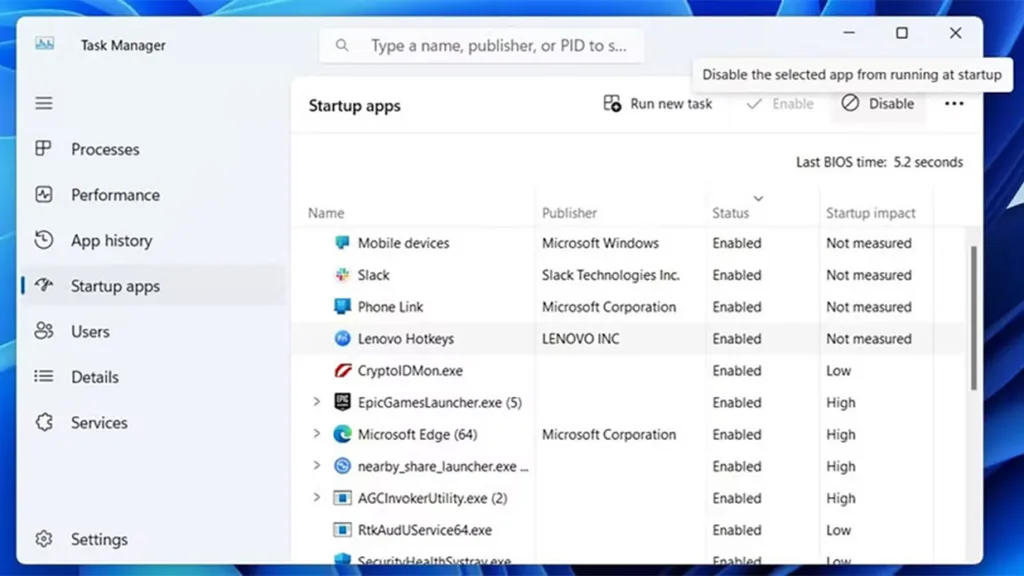
Task: Open the three-dot more options menu
Action: 954,103
